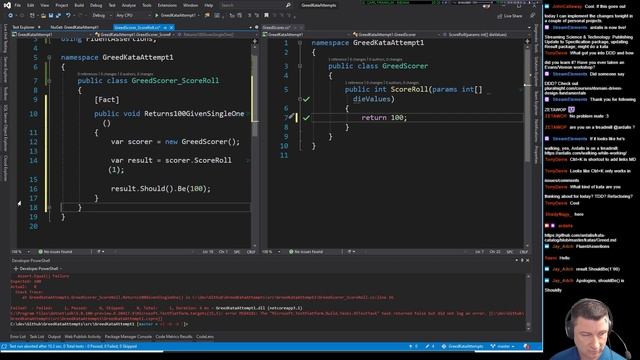Close the GreedScorer_ScoreRoll.cs tab
640x360 pixels.
(x=171, y=27)
